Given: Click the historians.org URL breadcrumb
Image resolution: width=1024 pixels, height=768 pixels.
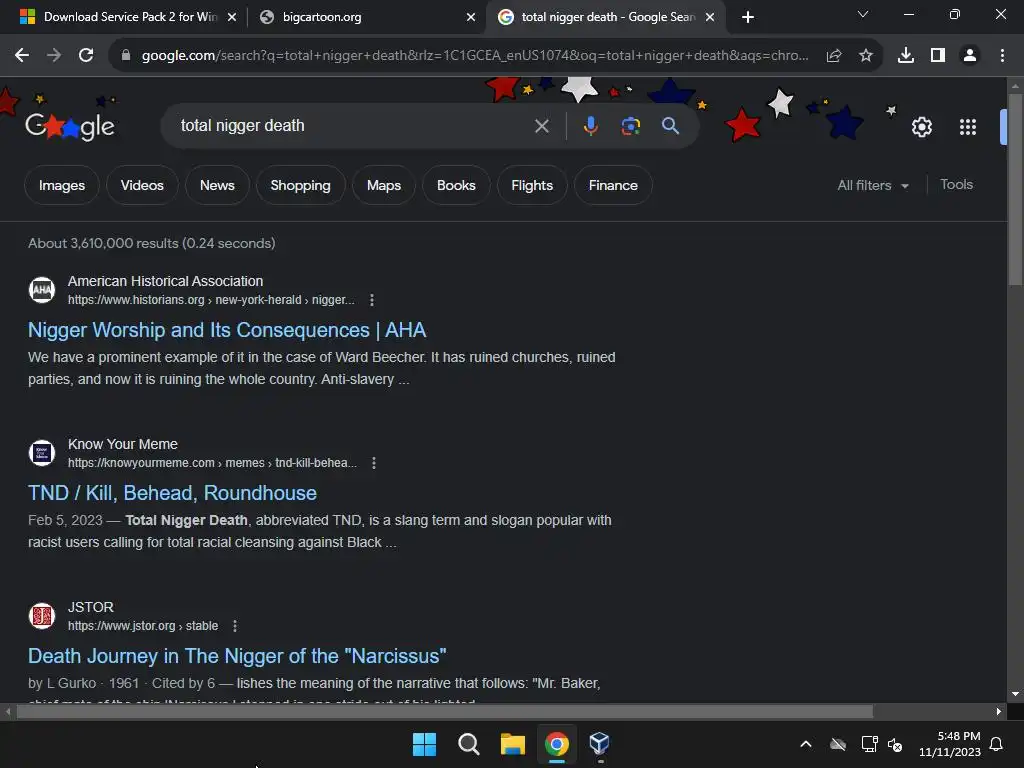Looking at the screenshot, I should [x=211, y=300].
